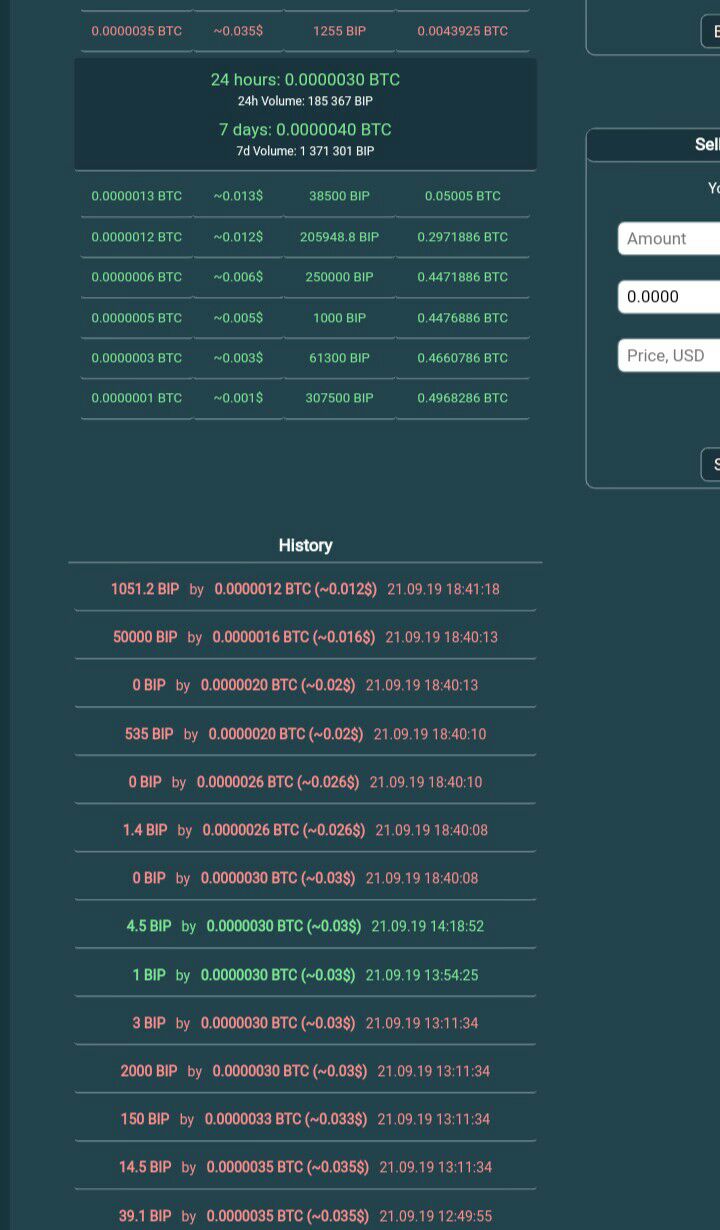Screen dimensions: 720x1230
Task: Click the Amount input field
Action: (669, 238)
